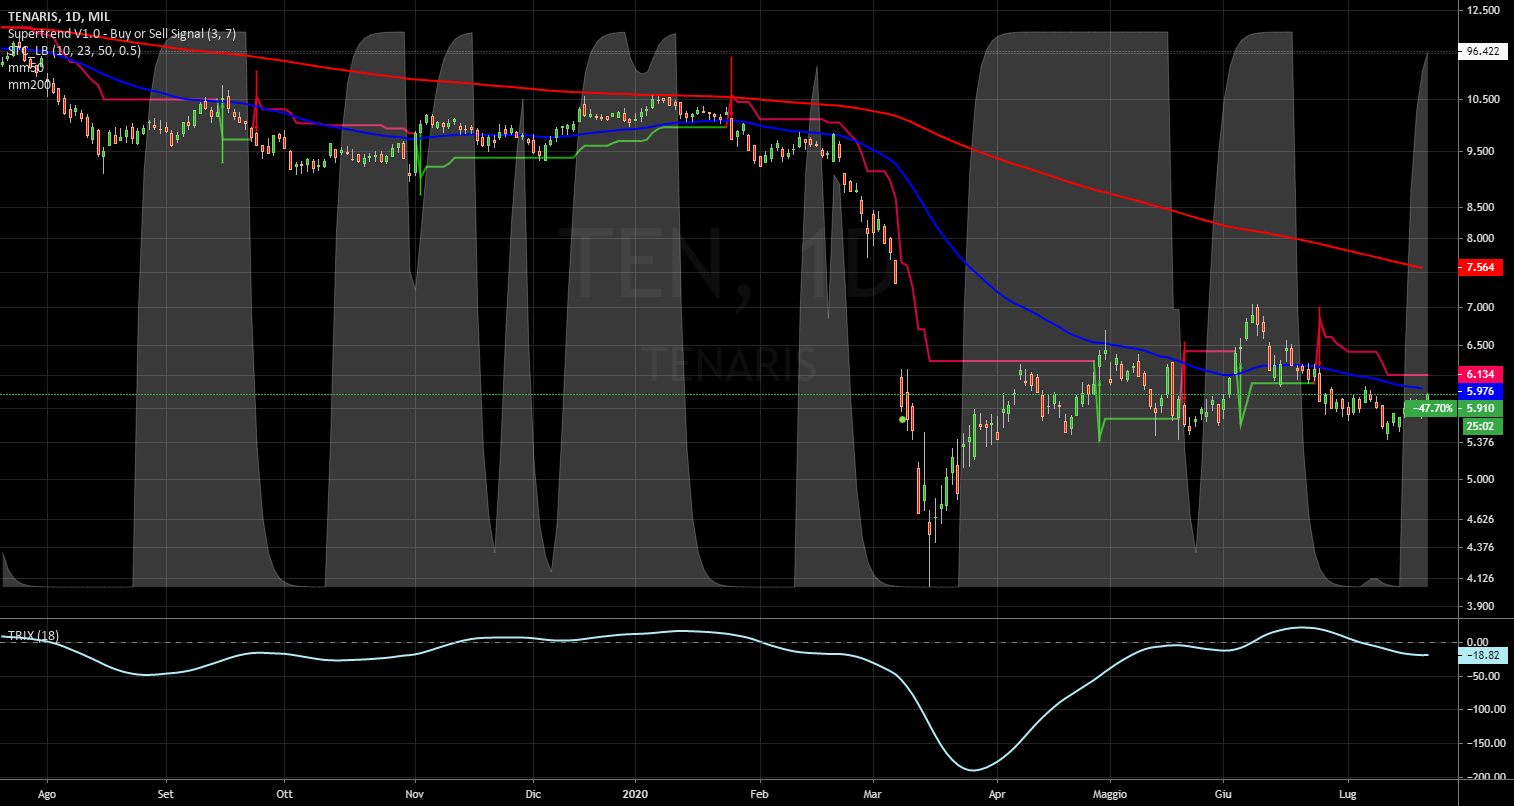Click the -47.70% change label
1514x806 pixels.
(x=1431, y=408)
